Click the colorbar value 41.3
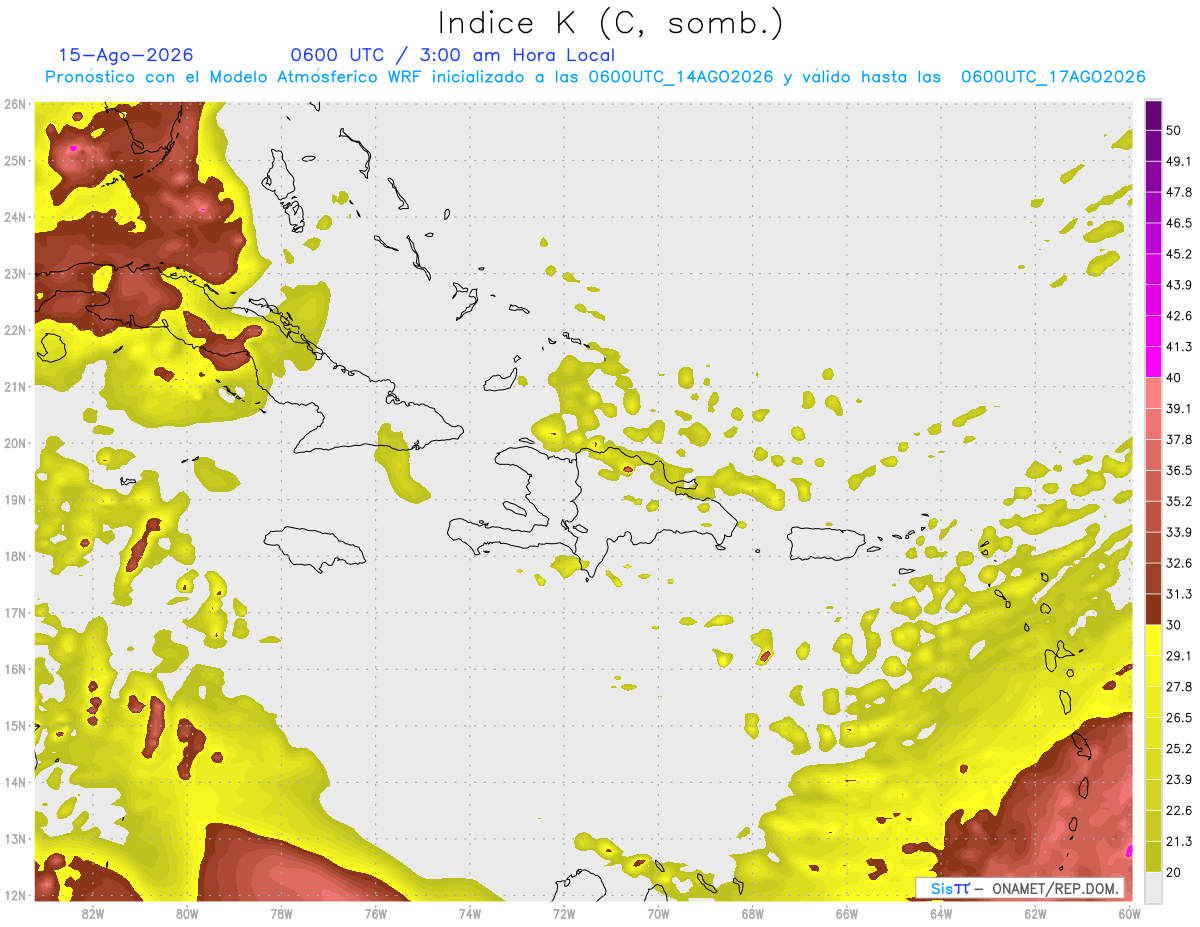Image resolution: width=1200 pixels, height=927 pixels. click(x=1179, y=347)
